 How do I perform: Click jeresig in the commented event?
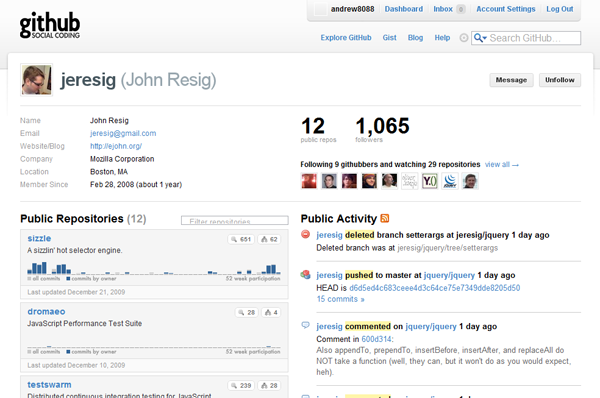pos(329,326)
